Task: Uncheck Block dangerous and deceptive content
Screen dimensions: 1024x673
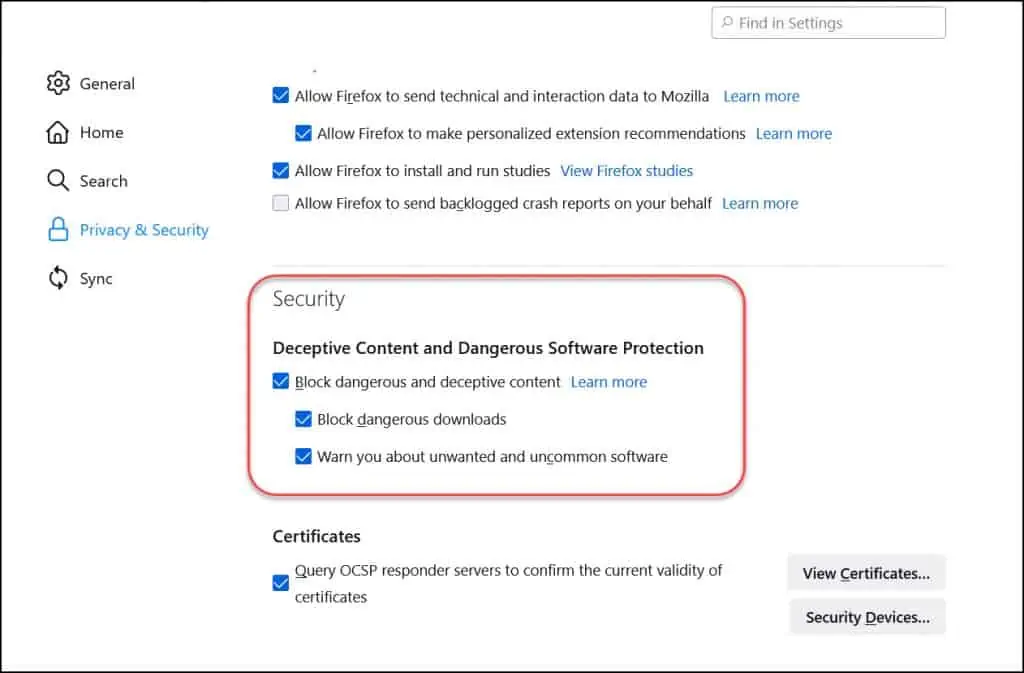Action: pyautogui.click(x=281, y=382)
